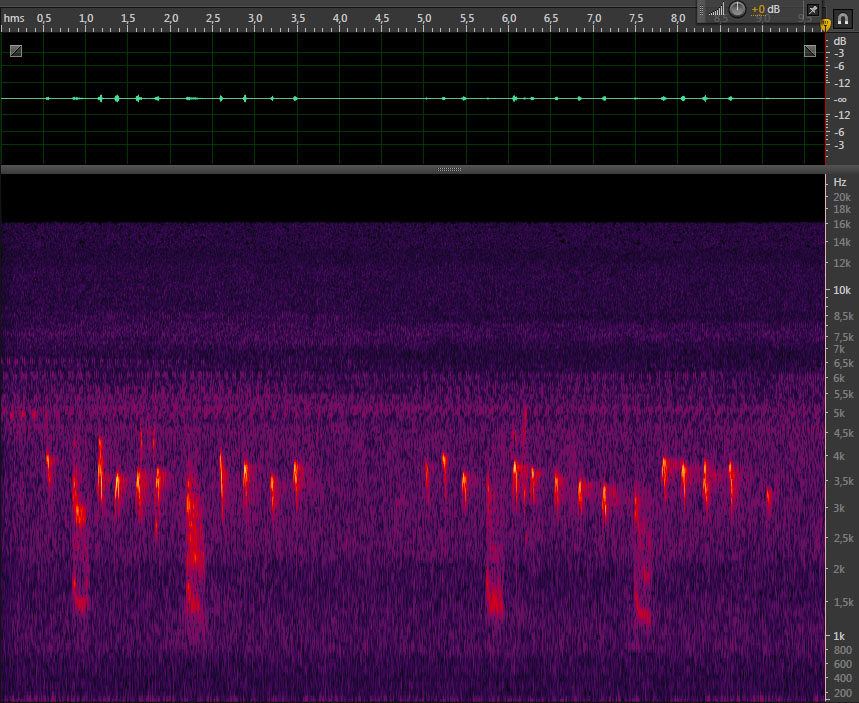Click the 4k label on the frequency scale
The image size is (859, 703).
point(839,456)
